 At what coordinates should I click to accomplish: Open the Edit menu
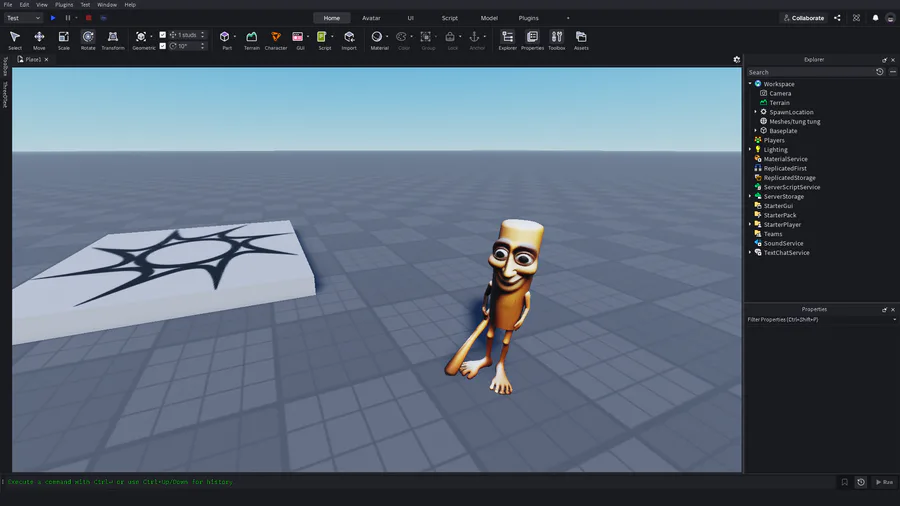[x=24, y=5]
